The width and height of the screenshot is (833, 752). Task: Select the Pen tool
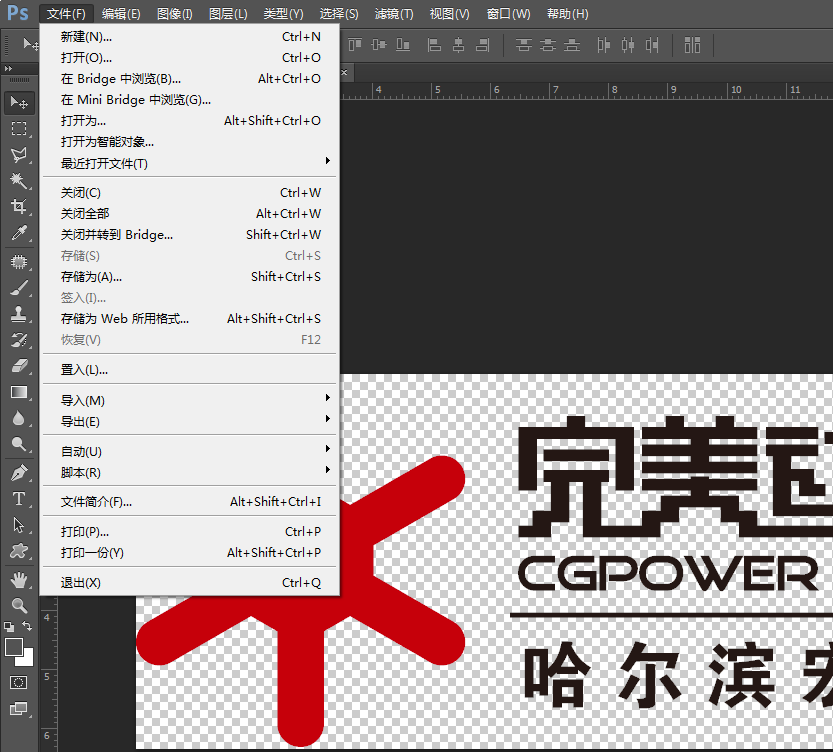(x=18, y=472)
